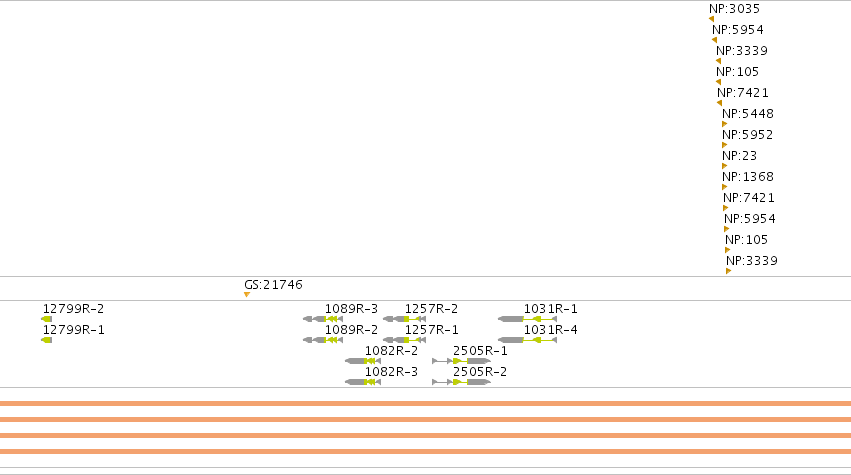
Task: Click the 1089R-2 transcript label
Action: click(351, 330)
